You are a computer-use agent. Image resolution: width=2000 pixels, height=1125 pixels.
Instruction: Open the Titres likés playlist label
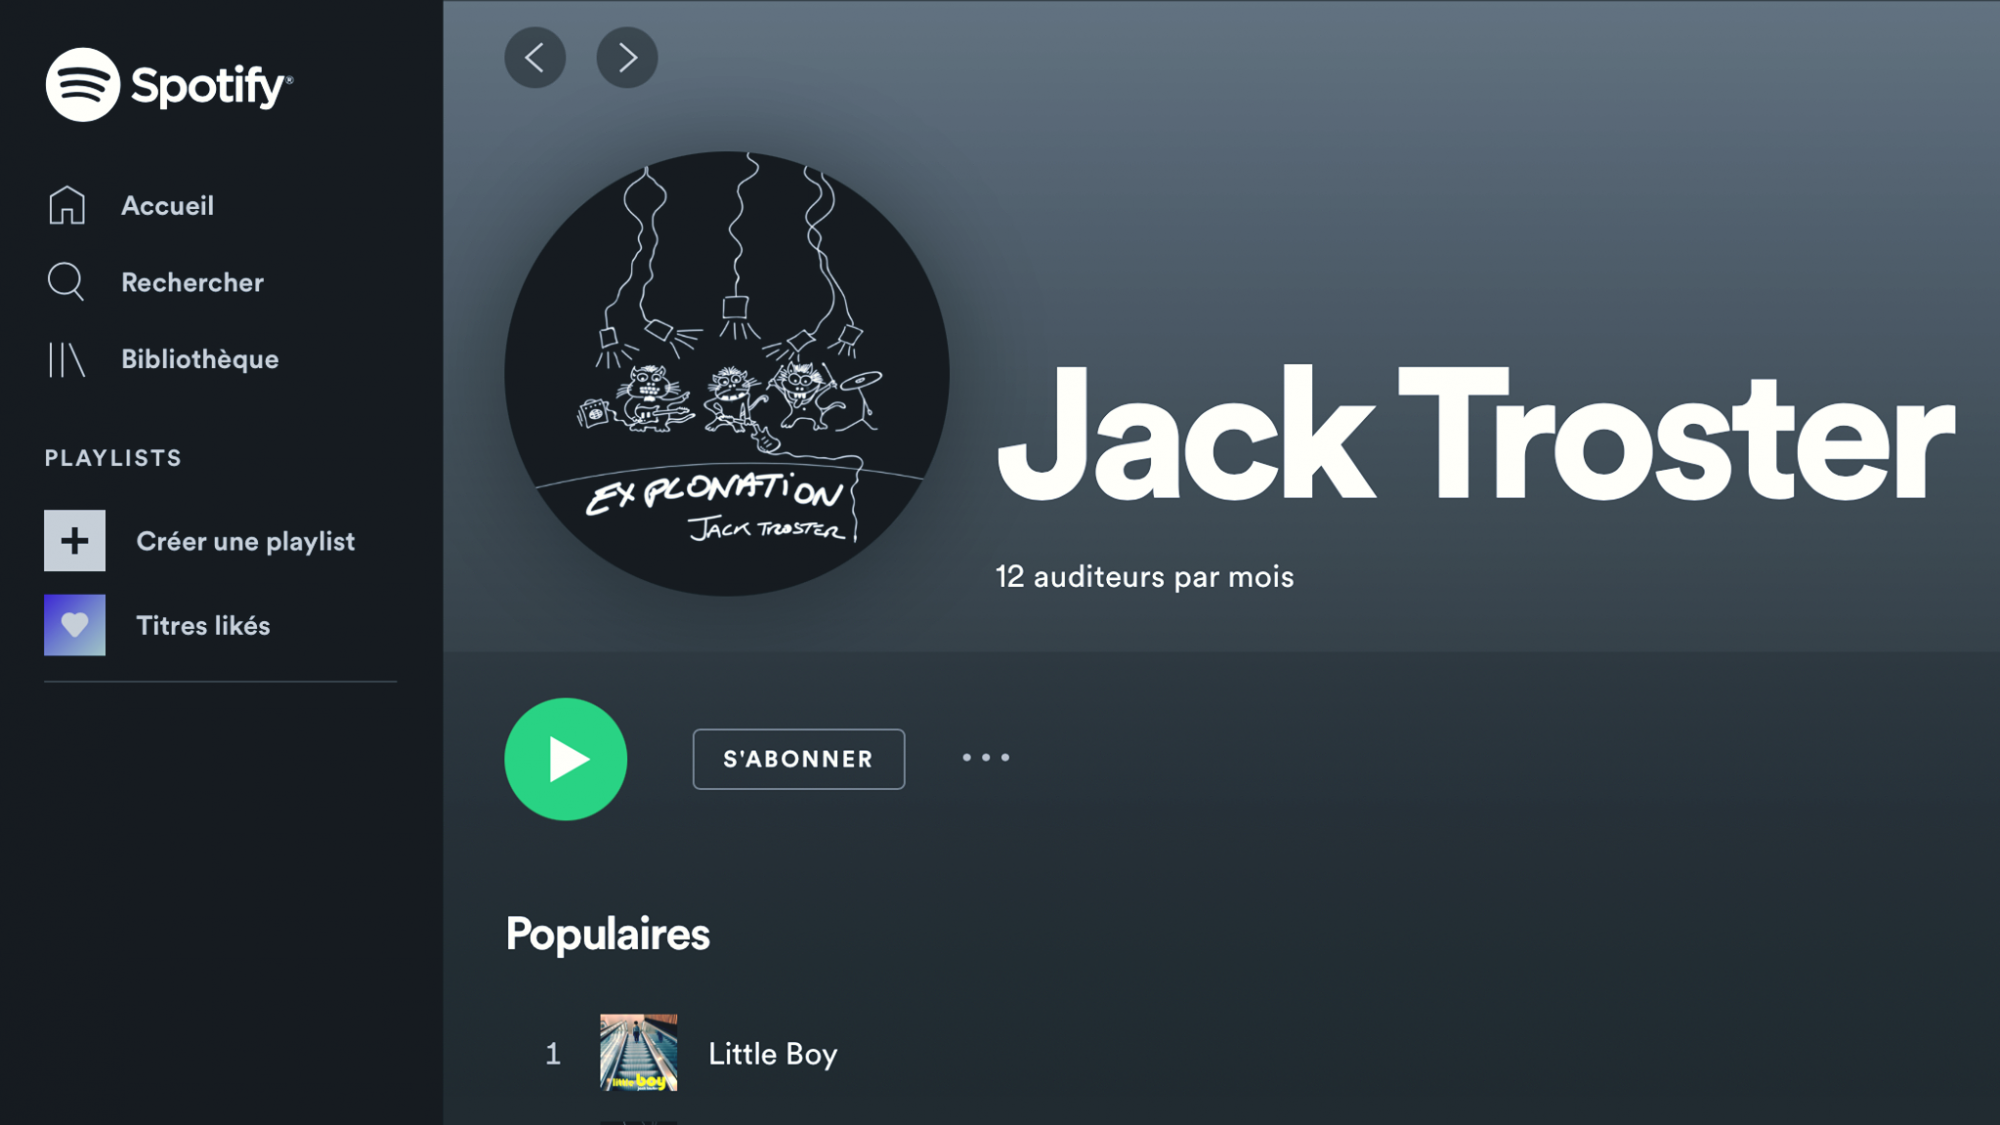coord(204,626)
